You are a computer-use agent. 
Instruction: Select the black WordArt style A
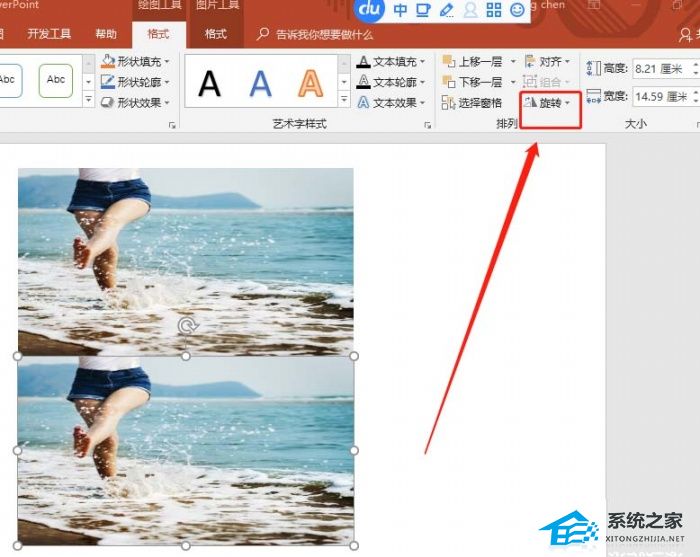click(x=209, y=83)
